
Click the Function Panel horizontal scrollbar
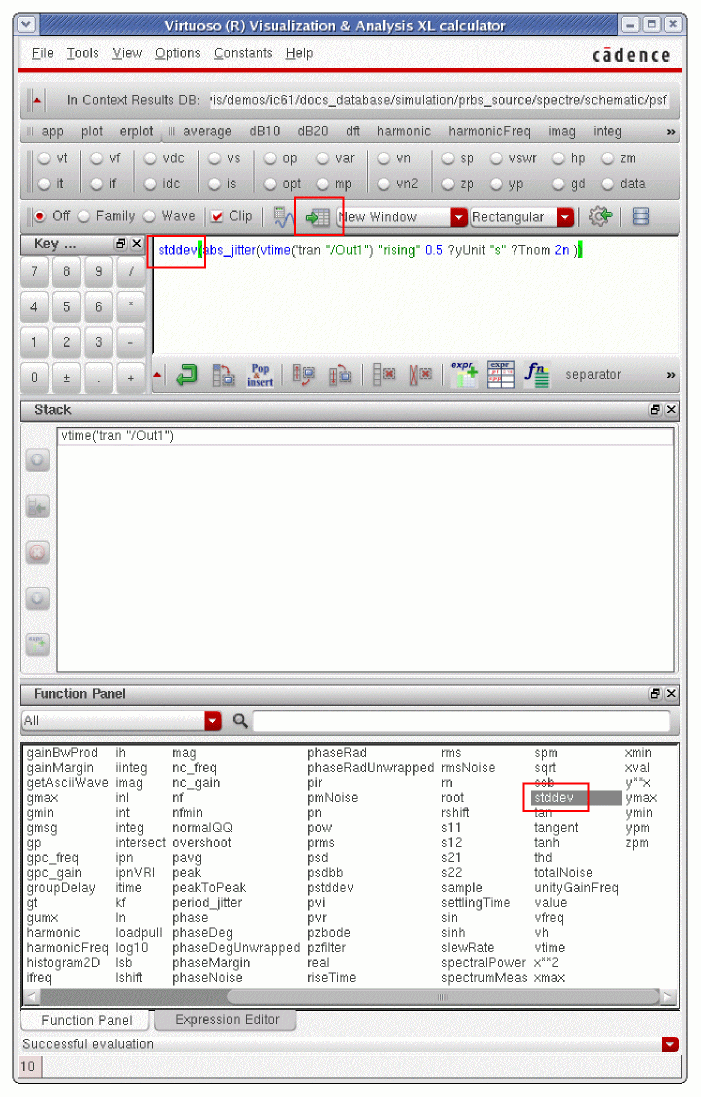(x=444, y=996)
